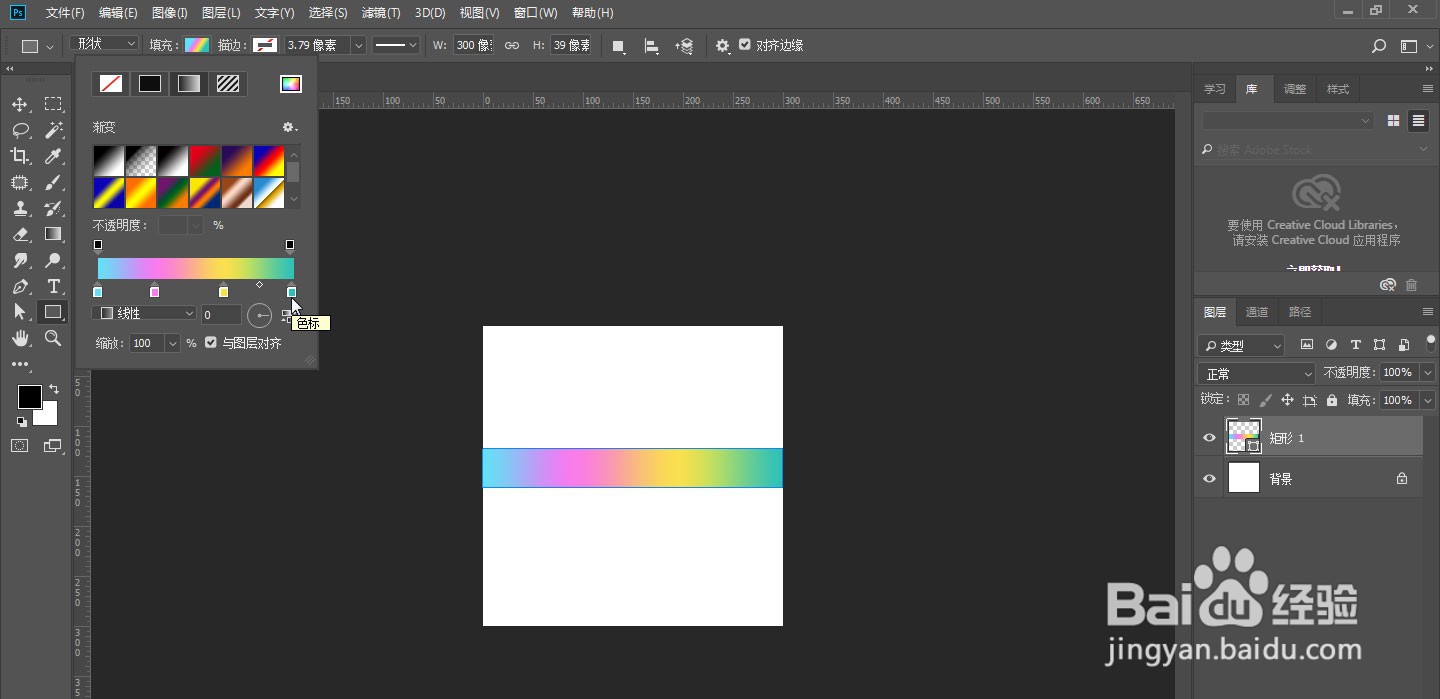The width and height of the screenshot is (1440, 699).
Task: Set fill to gradient type
Action: 189,84
